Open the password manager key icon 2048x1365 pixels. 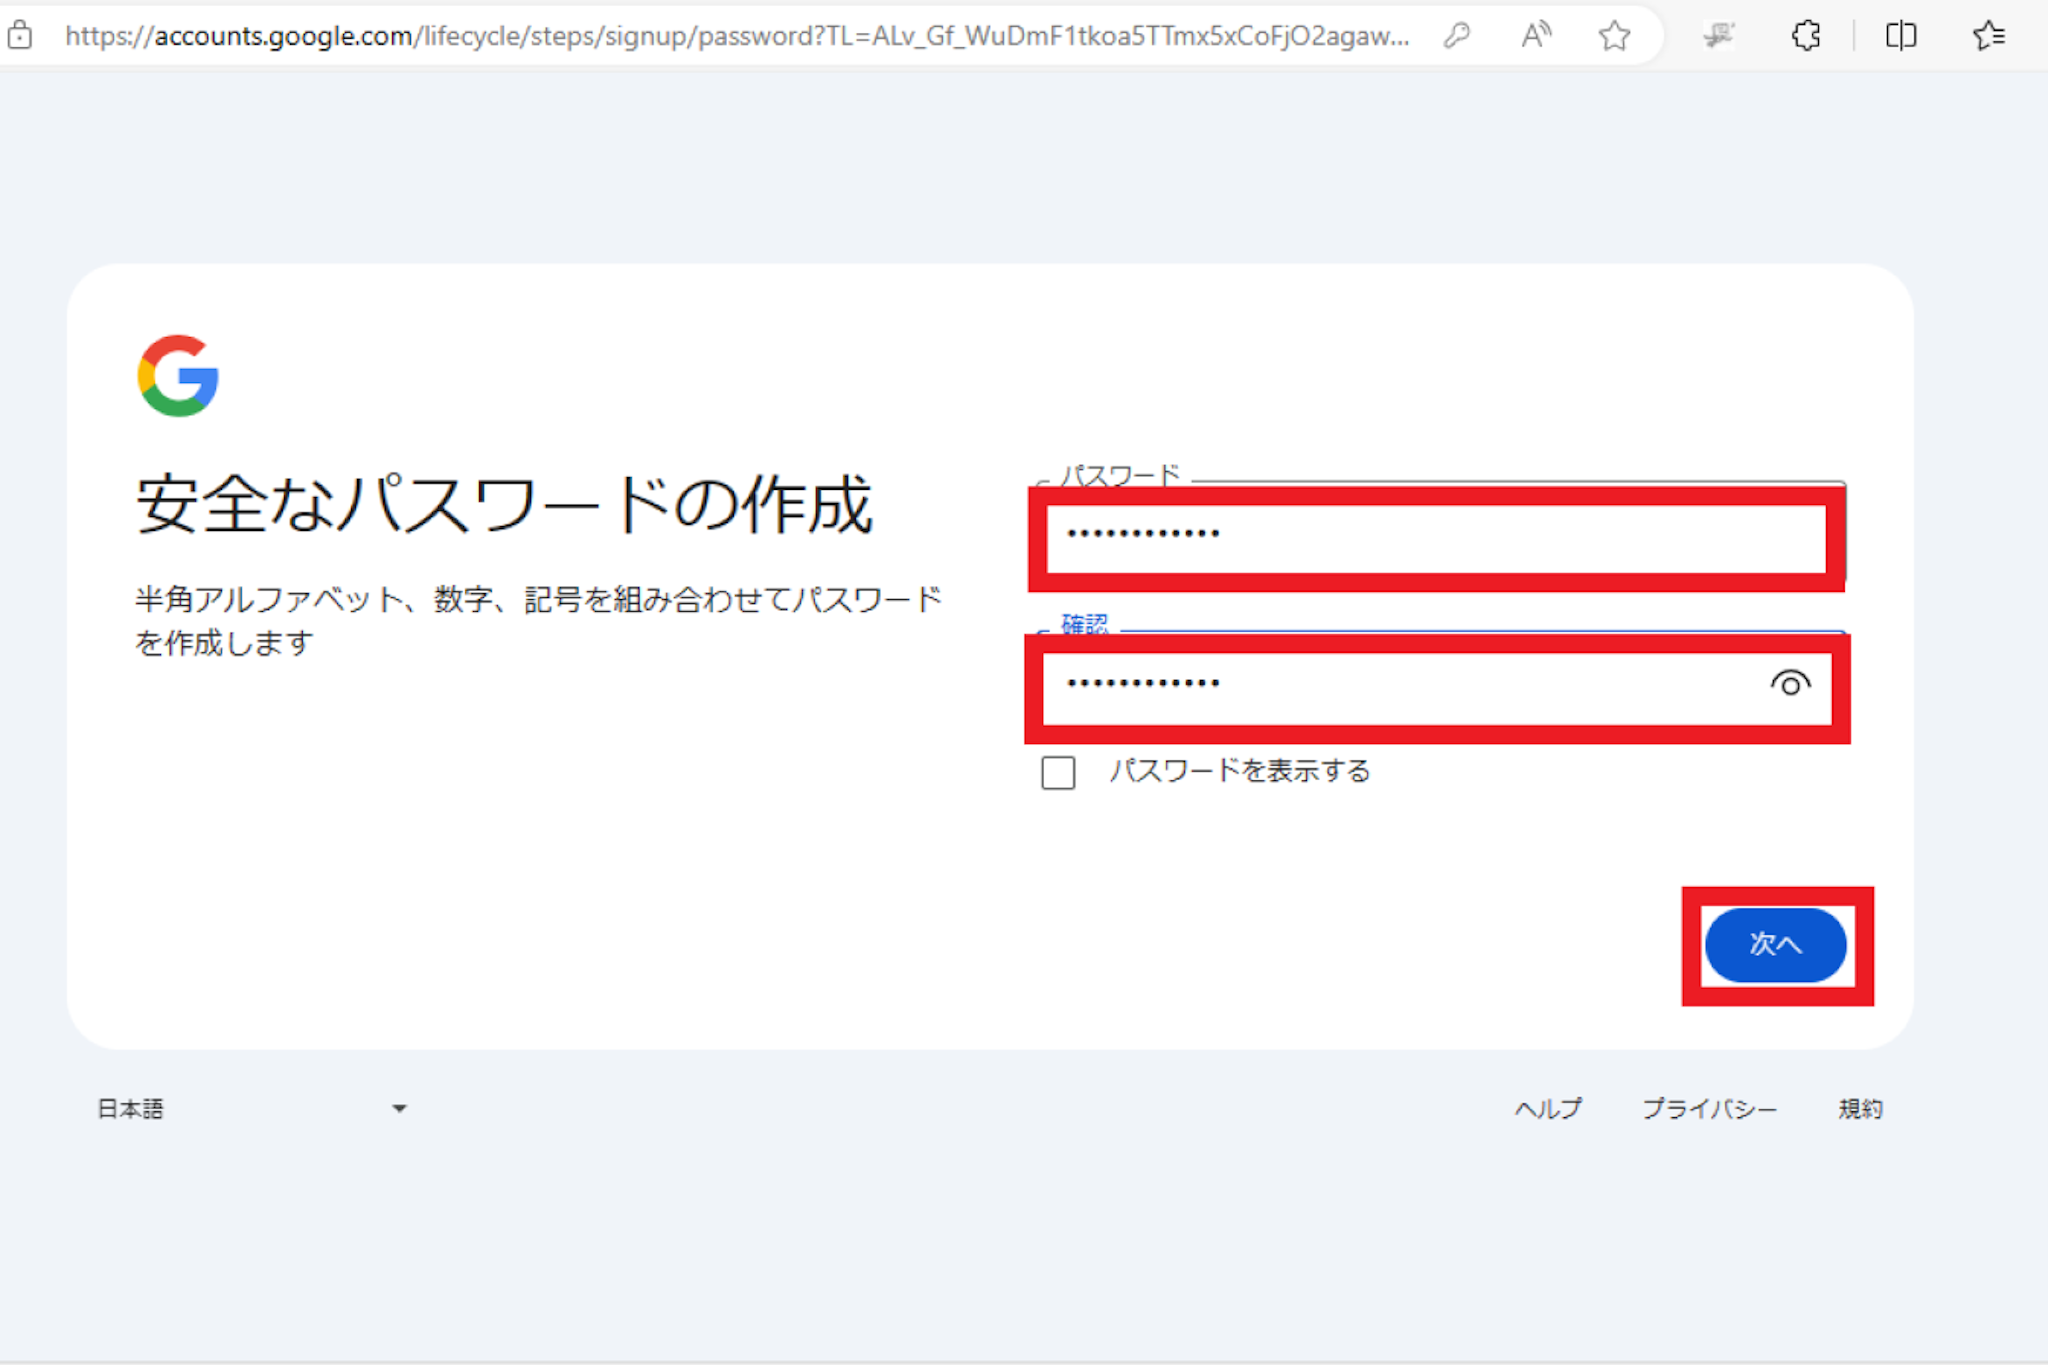1457,36
